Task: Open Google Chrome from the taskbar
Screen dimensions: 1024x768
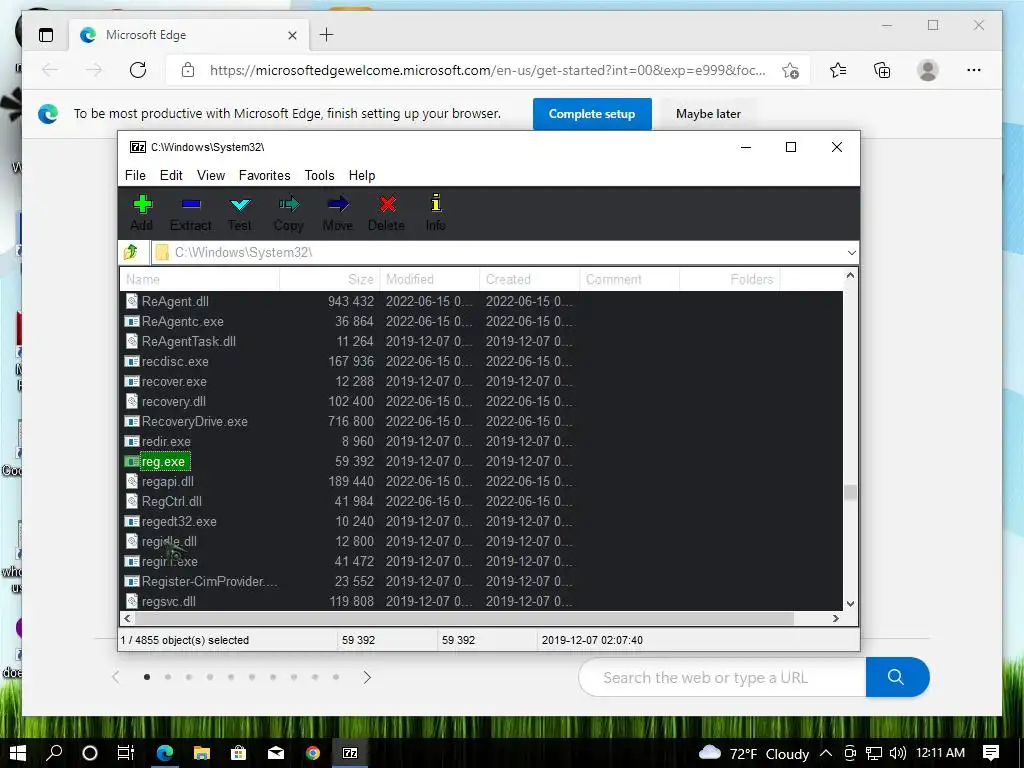Action: [x=313, y=753]
